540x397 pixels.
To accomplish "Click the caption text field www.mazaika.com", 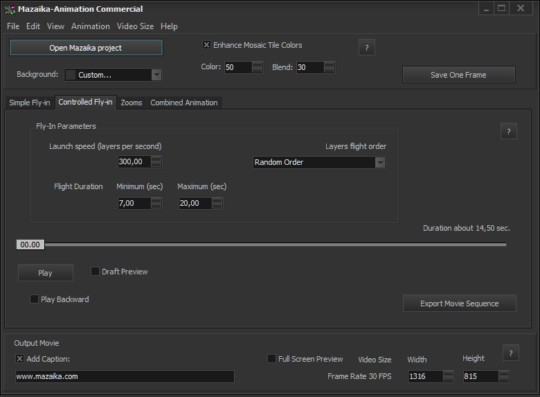I will 125,376.
